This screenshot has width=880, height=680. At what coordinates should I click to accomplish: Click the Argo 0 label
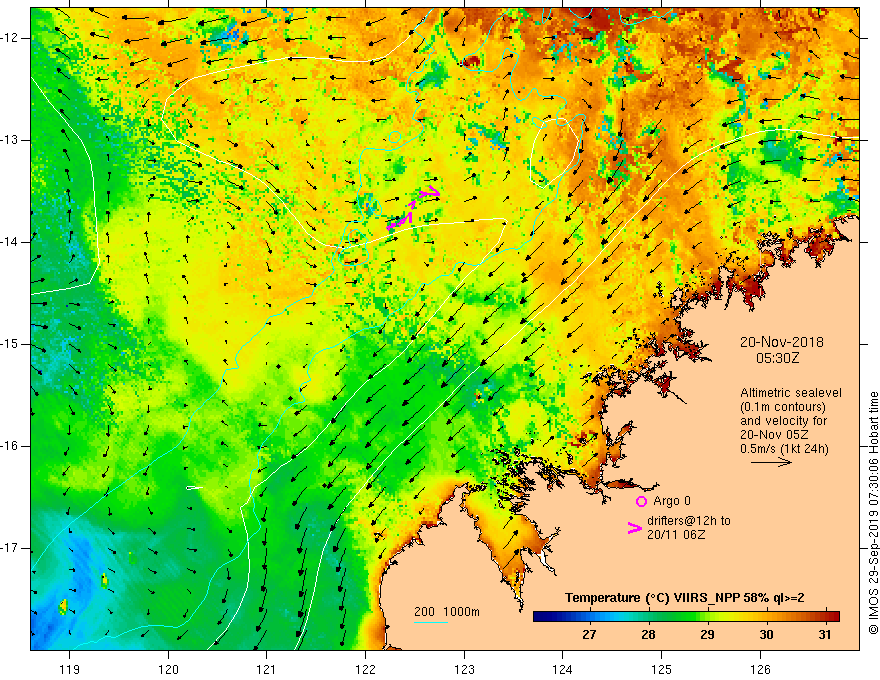[x=672, y=501]
